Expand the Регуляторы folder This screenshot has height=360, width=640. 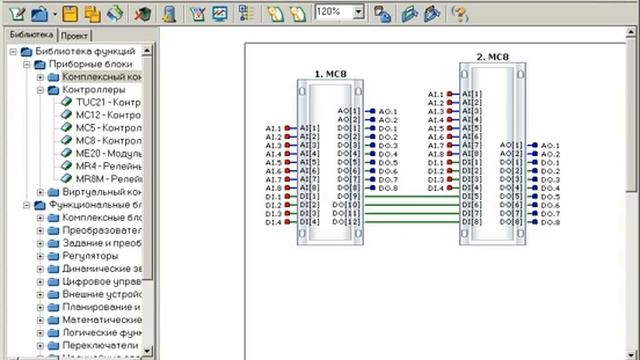(x=40, y=256)
